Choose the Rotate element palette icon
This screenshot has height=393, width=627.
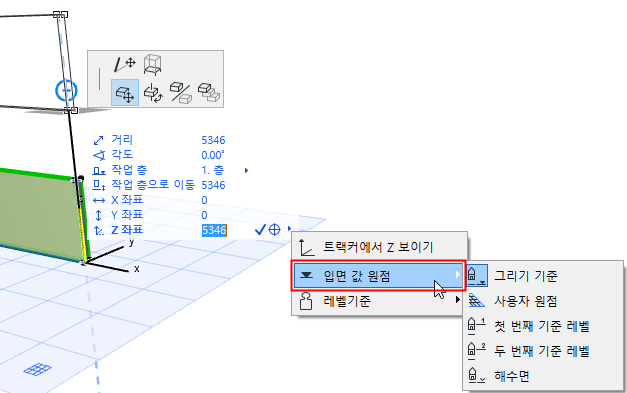153,93
